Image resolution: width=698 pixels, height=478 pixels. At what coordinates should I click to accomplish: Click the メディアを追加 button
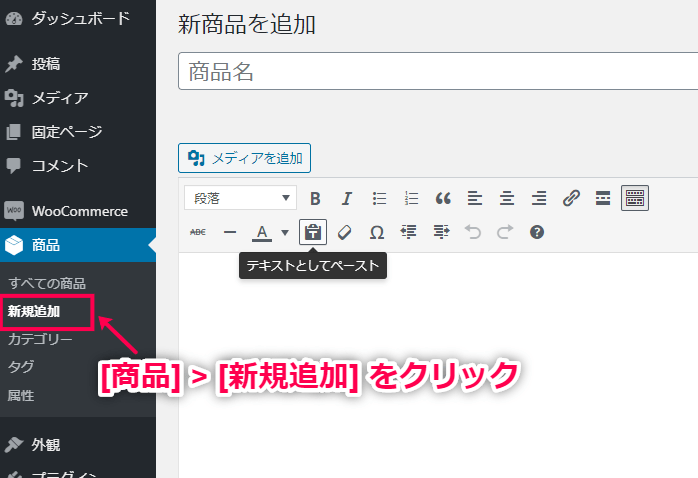click(x=244, y=158)
